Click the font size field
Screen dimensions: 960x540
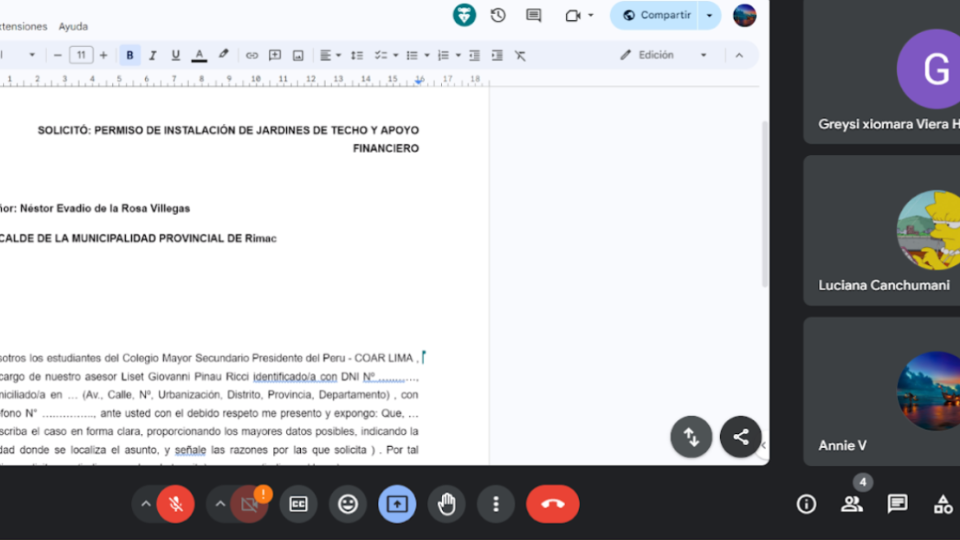point(81,55)
